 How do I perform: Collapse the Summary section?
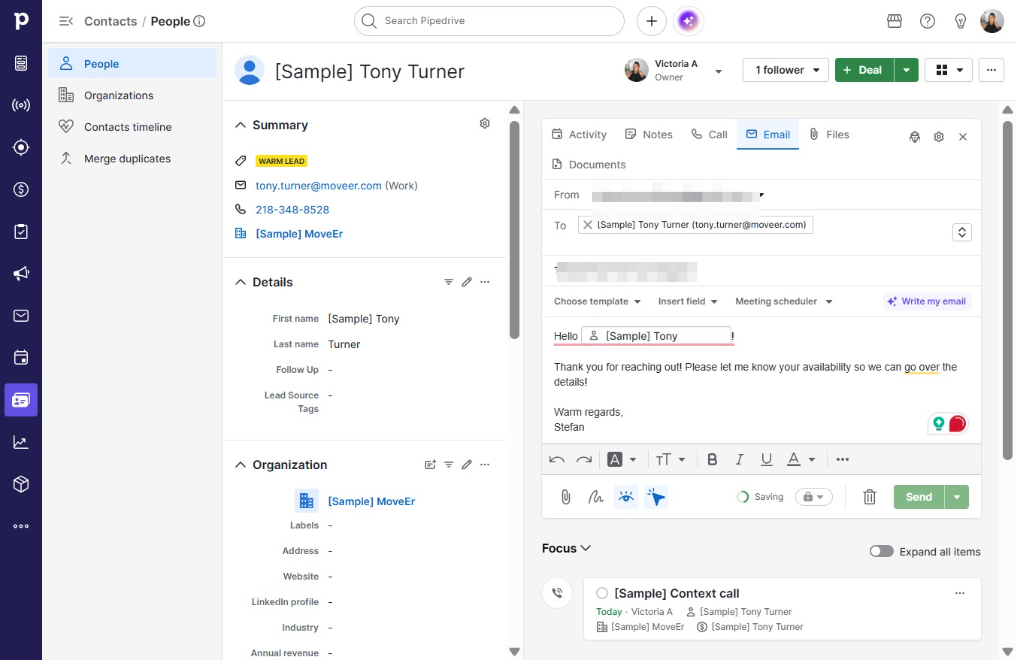240,125
